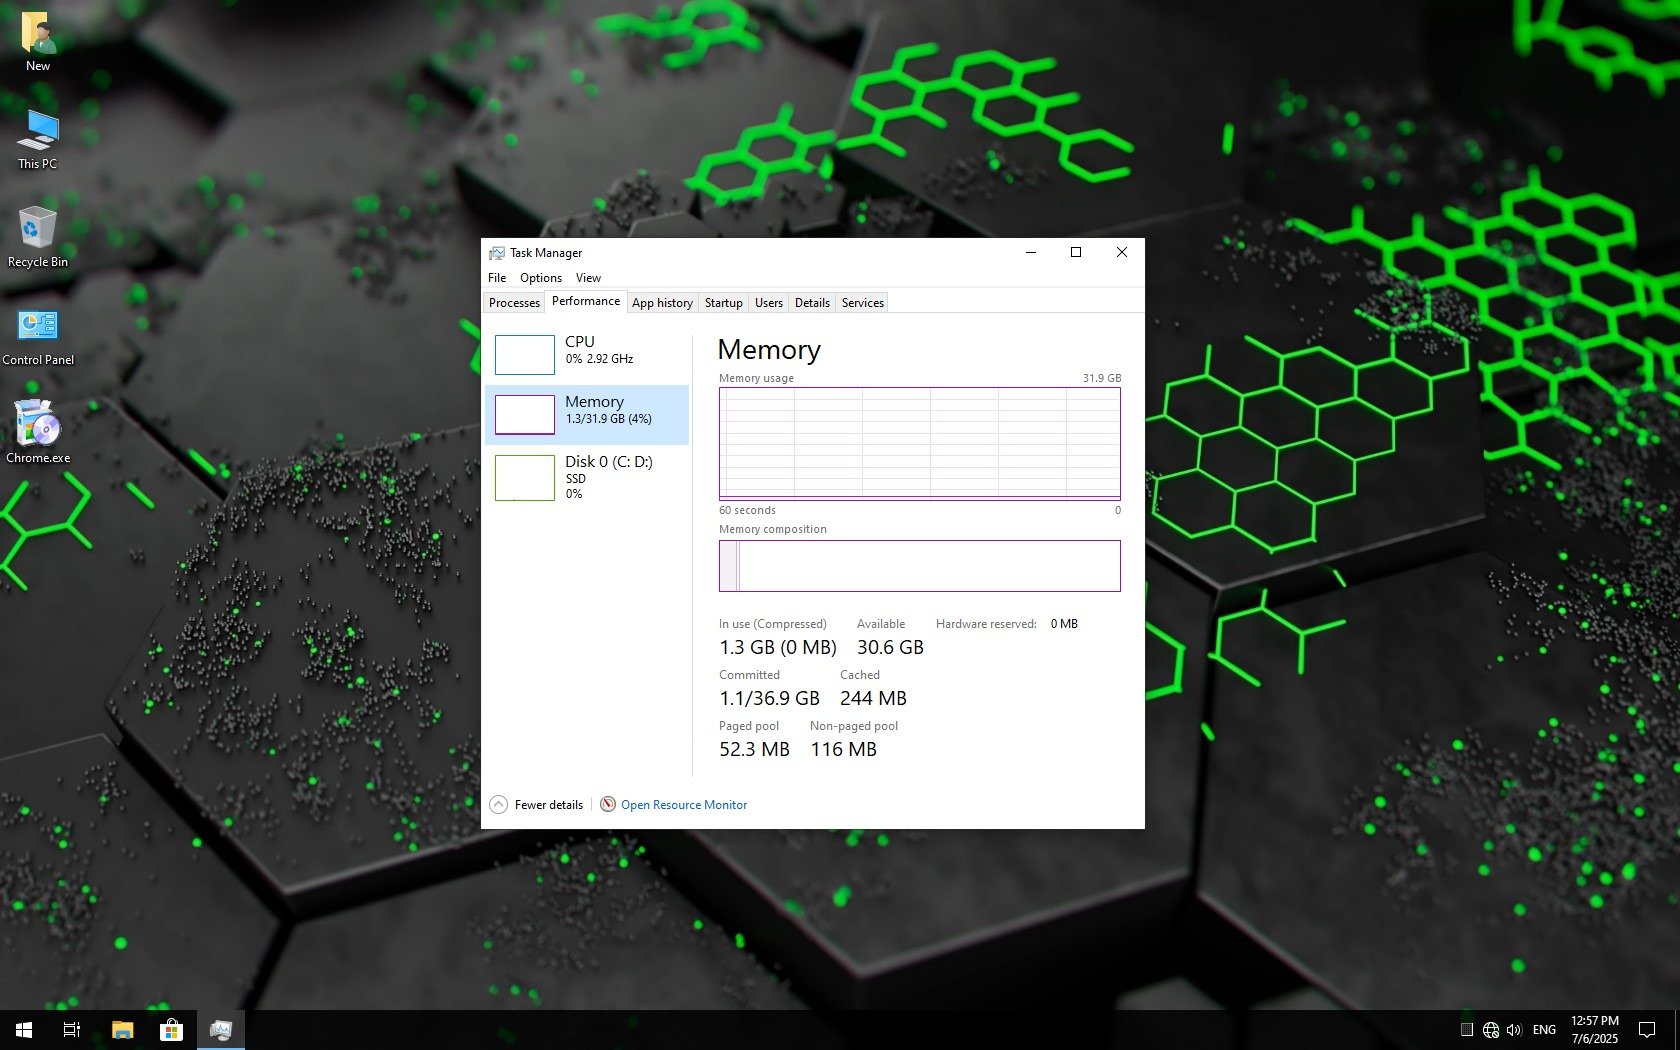The width and height of the screenshot is (1680, 1050).
Task: Click the Committed value 1.1/36.9 GB
Action: tap(769, 698)
